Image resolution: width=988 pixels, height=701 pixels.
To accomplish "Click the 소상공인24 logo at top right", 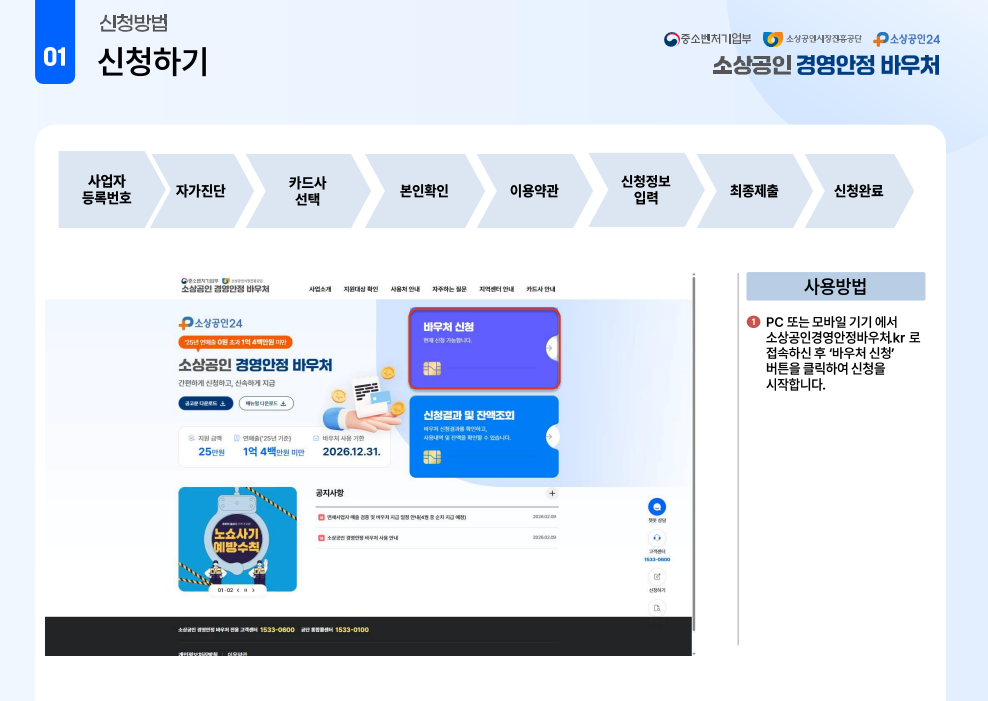I will coord(906,39).
